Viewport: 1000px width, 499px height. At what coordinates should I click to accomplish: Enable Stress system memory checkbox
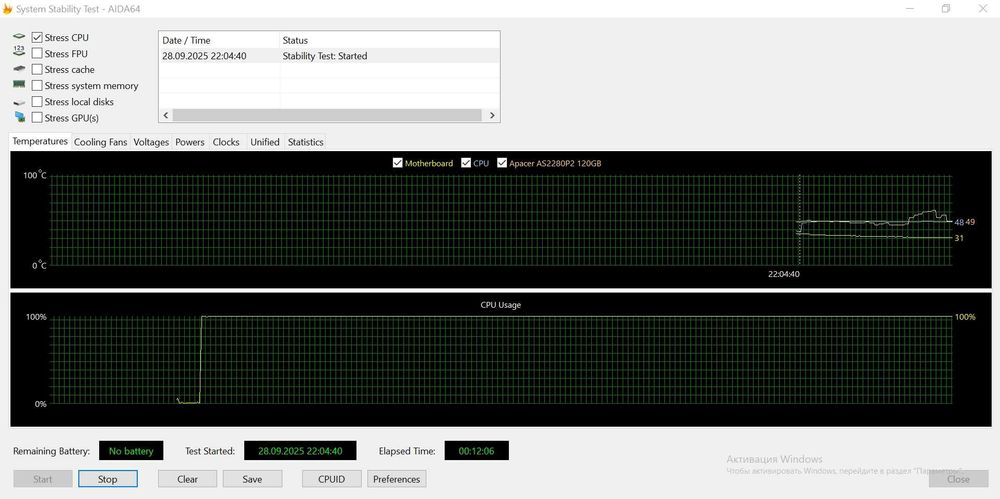point(37,86)
